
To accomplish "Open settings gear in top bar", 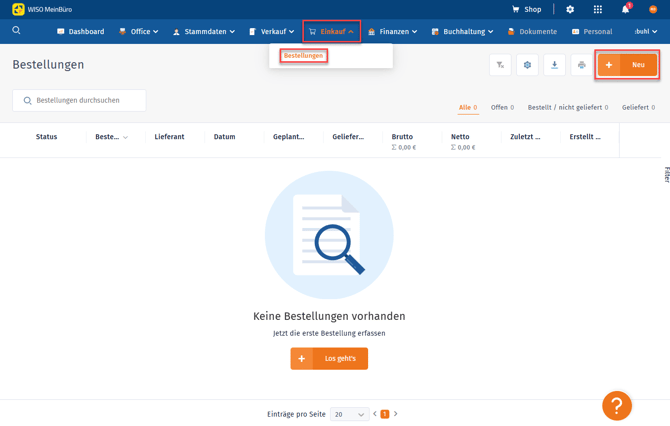I will 570,9.
